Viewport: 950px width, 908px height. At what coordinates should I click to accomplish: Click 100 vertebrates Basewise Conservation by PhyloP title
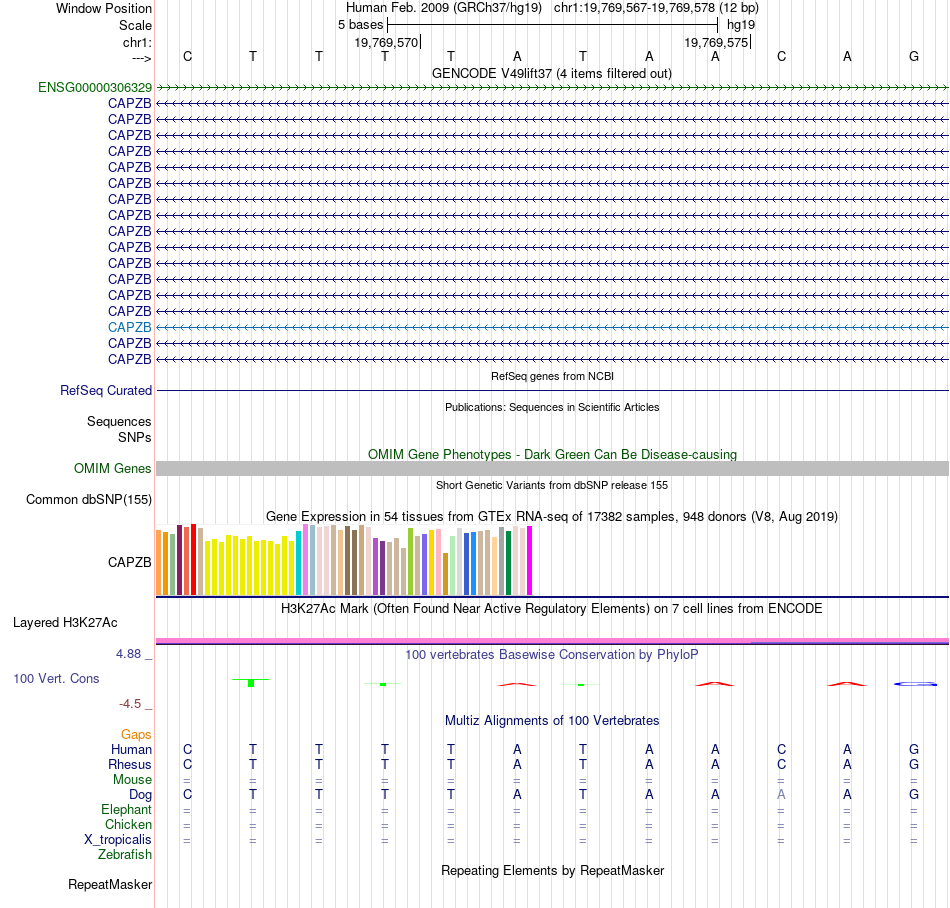552,654
